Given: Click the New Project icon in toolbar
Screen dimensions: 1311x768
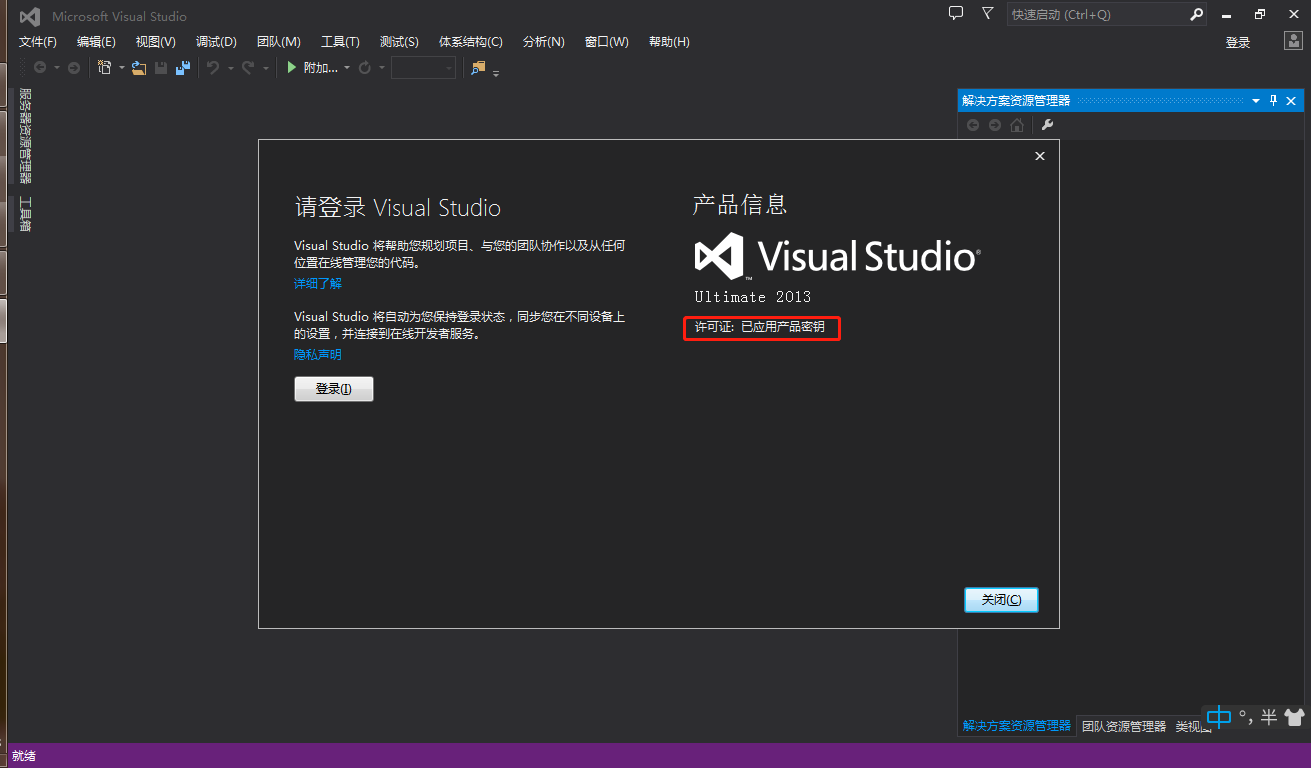Looking at the screenshot, I should 104,67.
